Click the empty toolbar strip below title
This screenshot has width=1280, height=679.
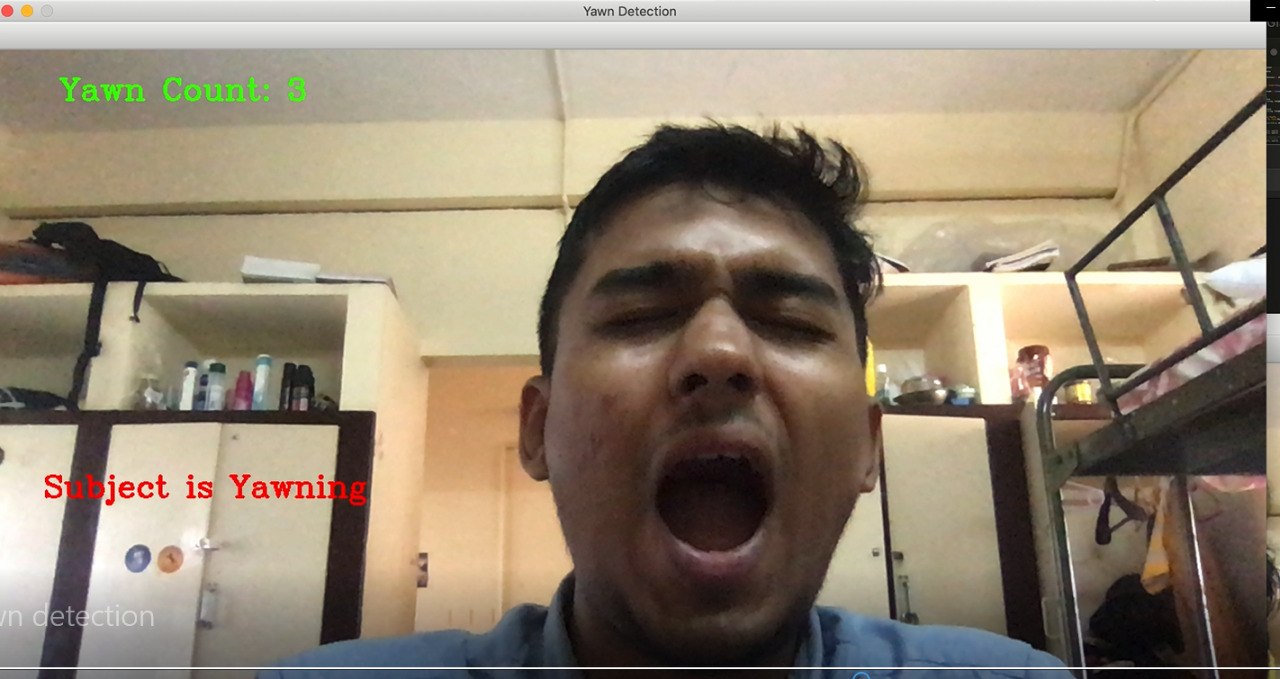click(630, 35)
